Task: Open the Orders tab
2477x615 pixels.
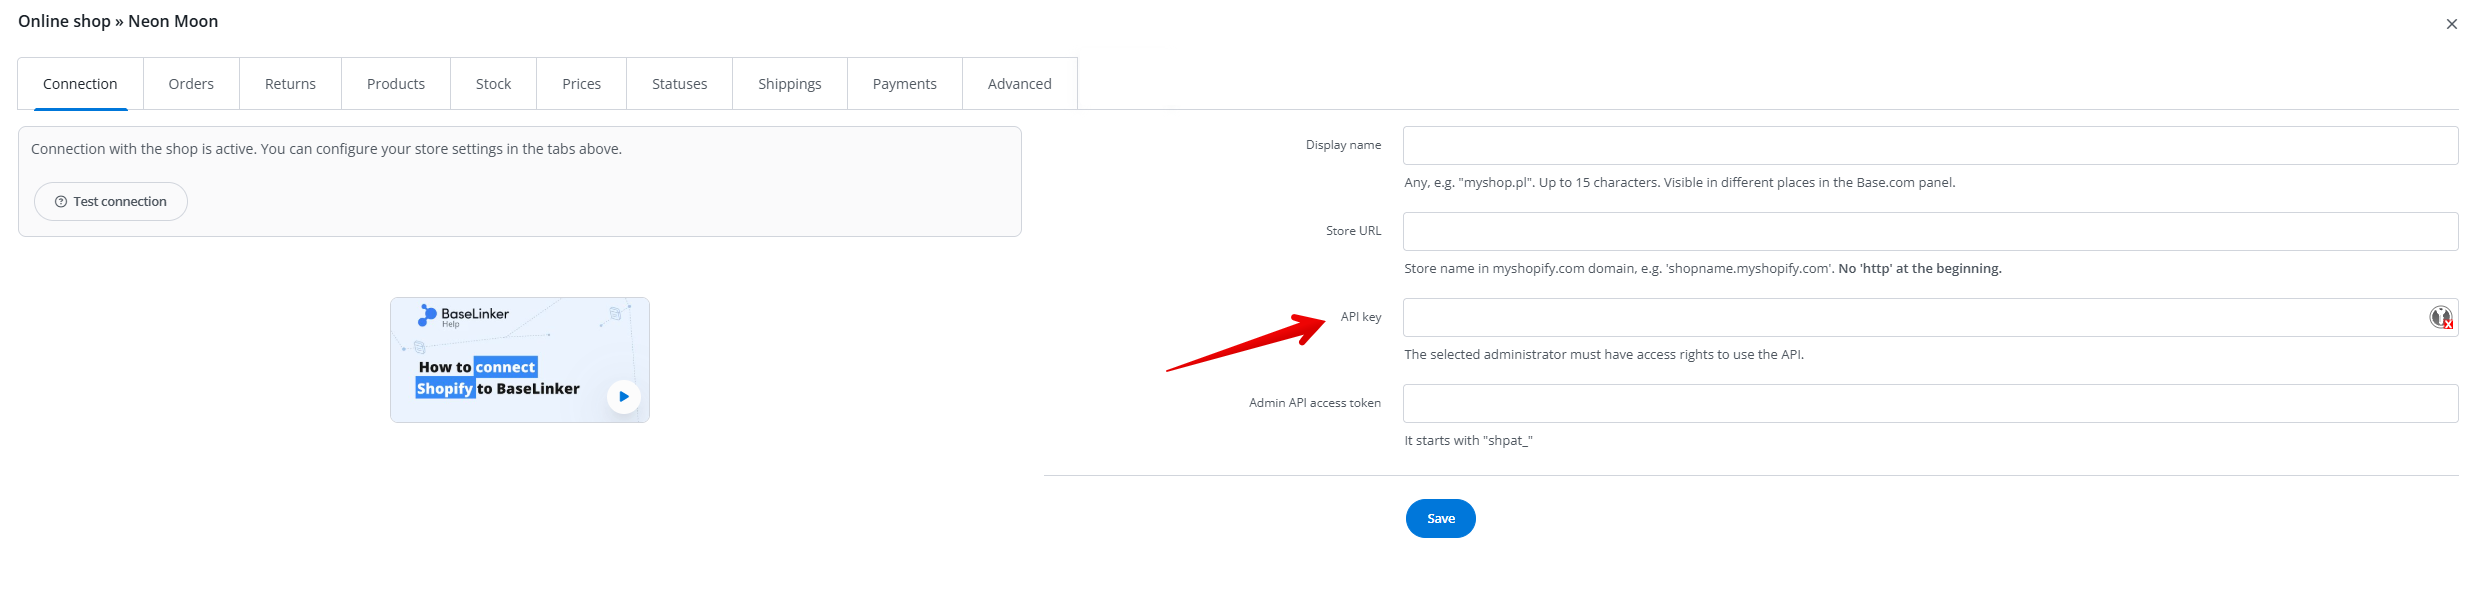Action: [191, 84]
